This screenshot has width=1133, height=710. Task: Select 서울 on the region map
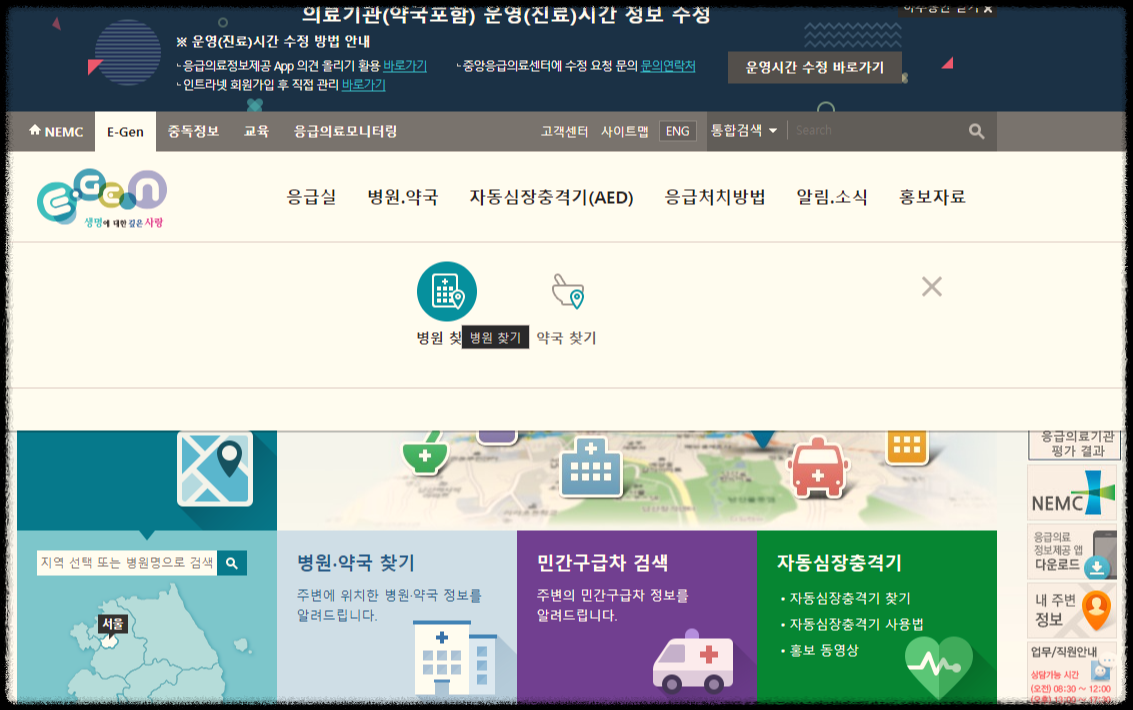tap(113, 624)
